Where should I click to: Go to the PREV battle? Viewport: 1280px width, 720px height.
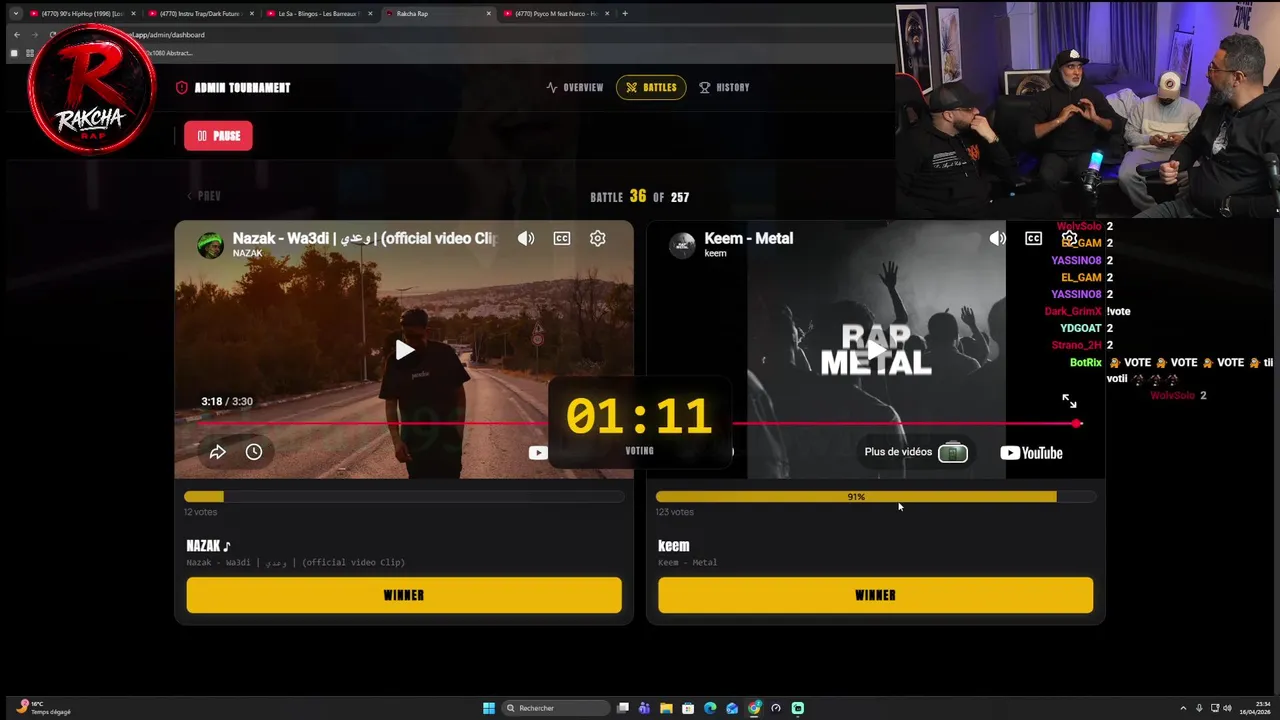click(x=204, y=196)
